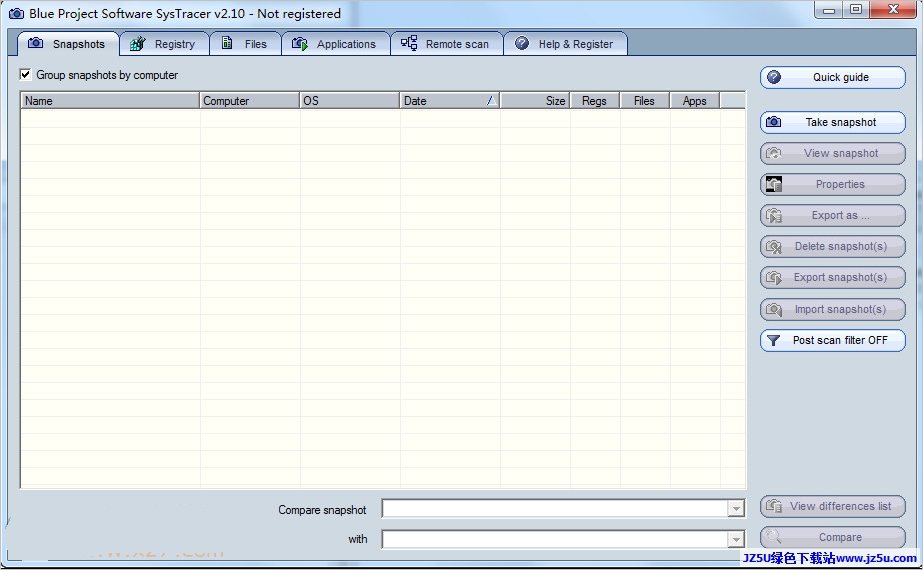923x570 pixels.
Task: Click the SysTracer title bar camera icon
Action: tap(16, 13)
